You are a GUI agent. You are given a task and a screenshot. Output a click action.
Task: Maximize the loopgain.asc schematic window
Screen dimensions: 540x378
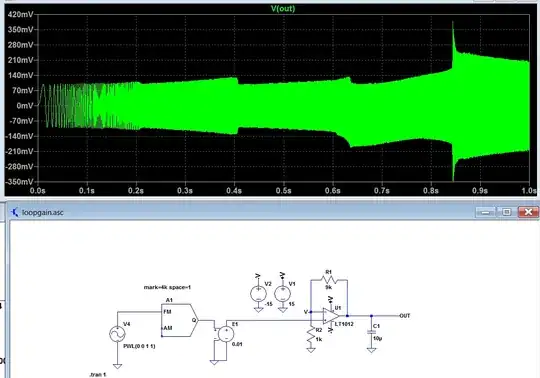pos(507,212)
